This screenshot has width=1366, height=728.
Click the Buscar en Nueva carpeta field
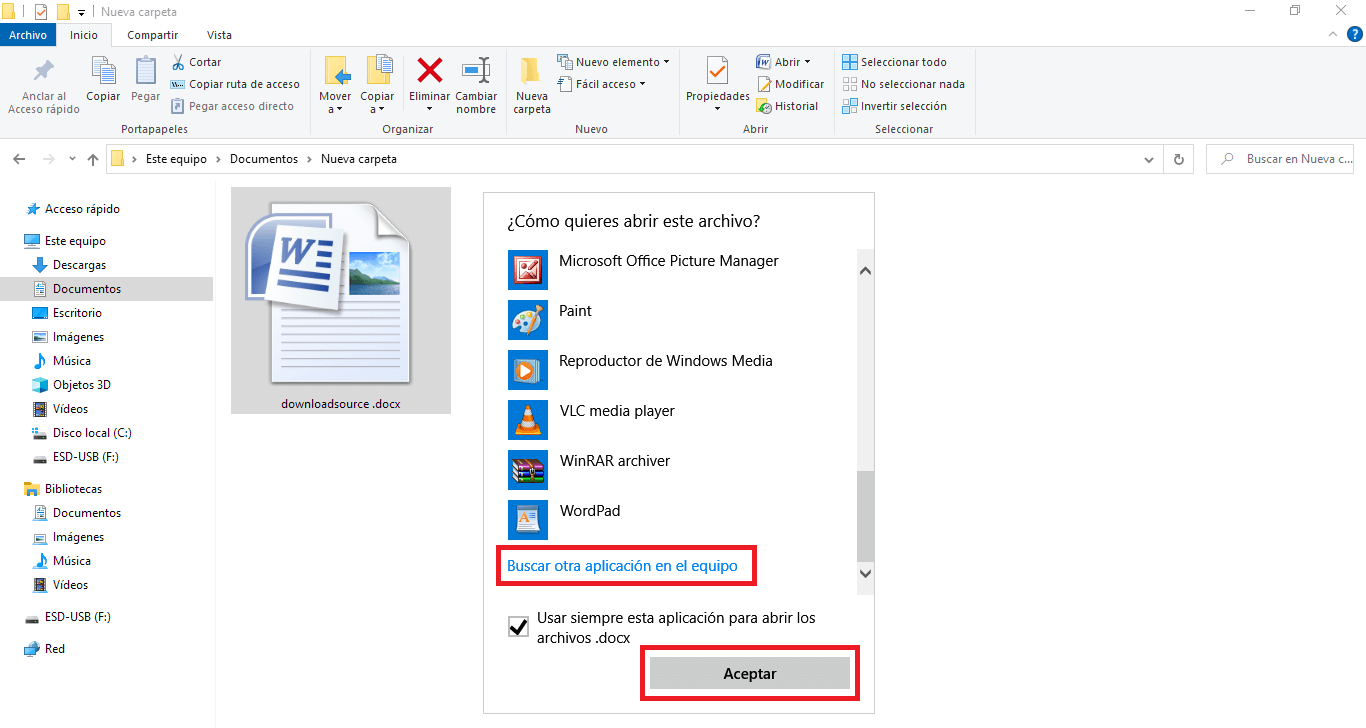coord(1280,159)
